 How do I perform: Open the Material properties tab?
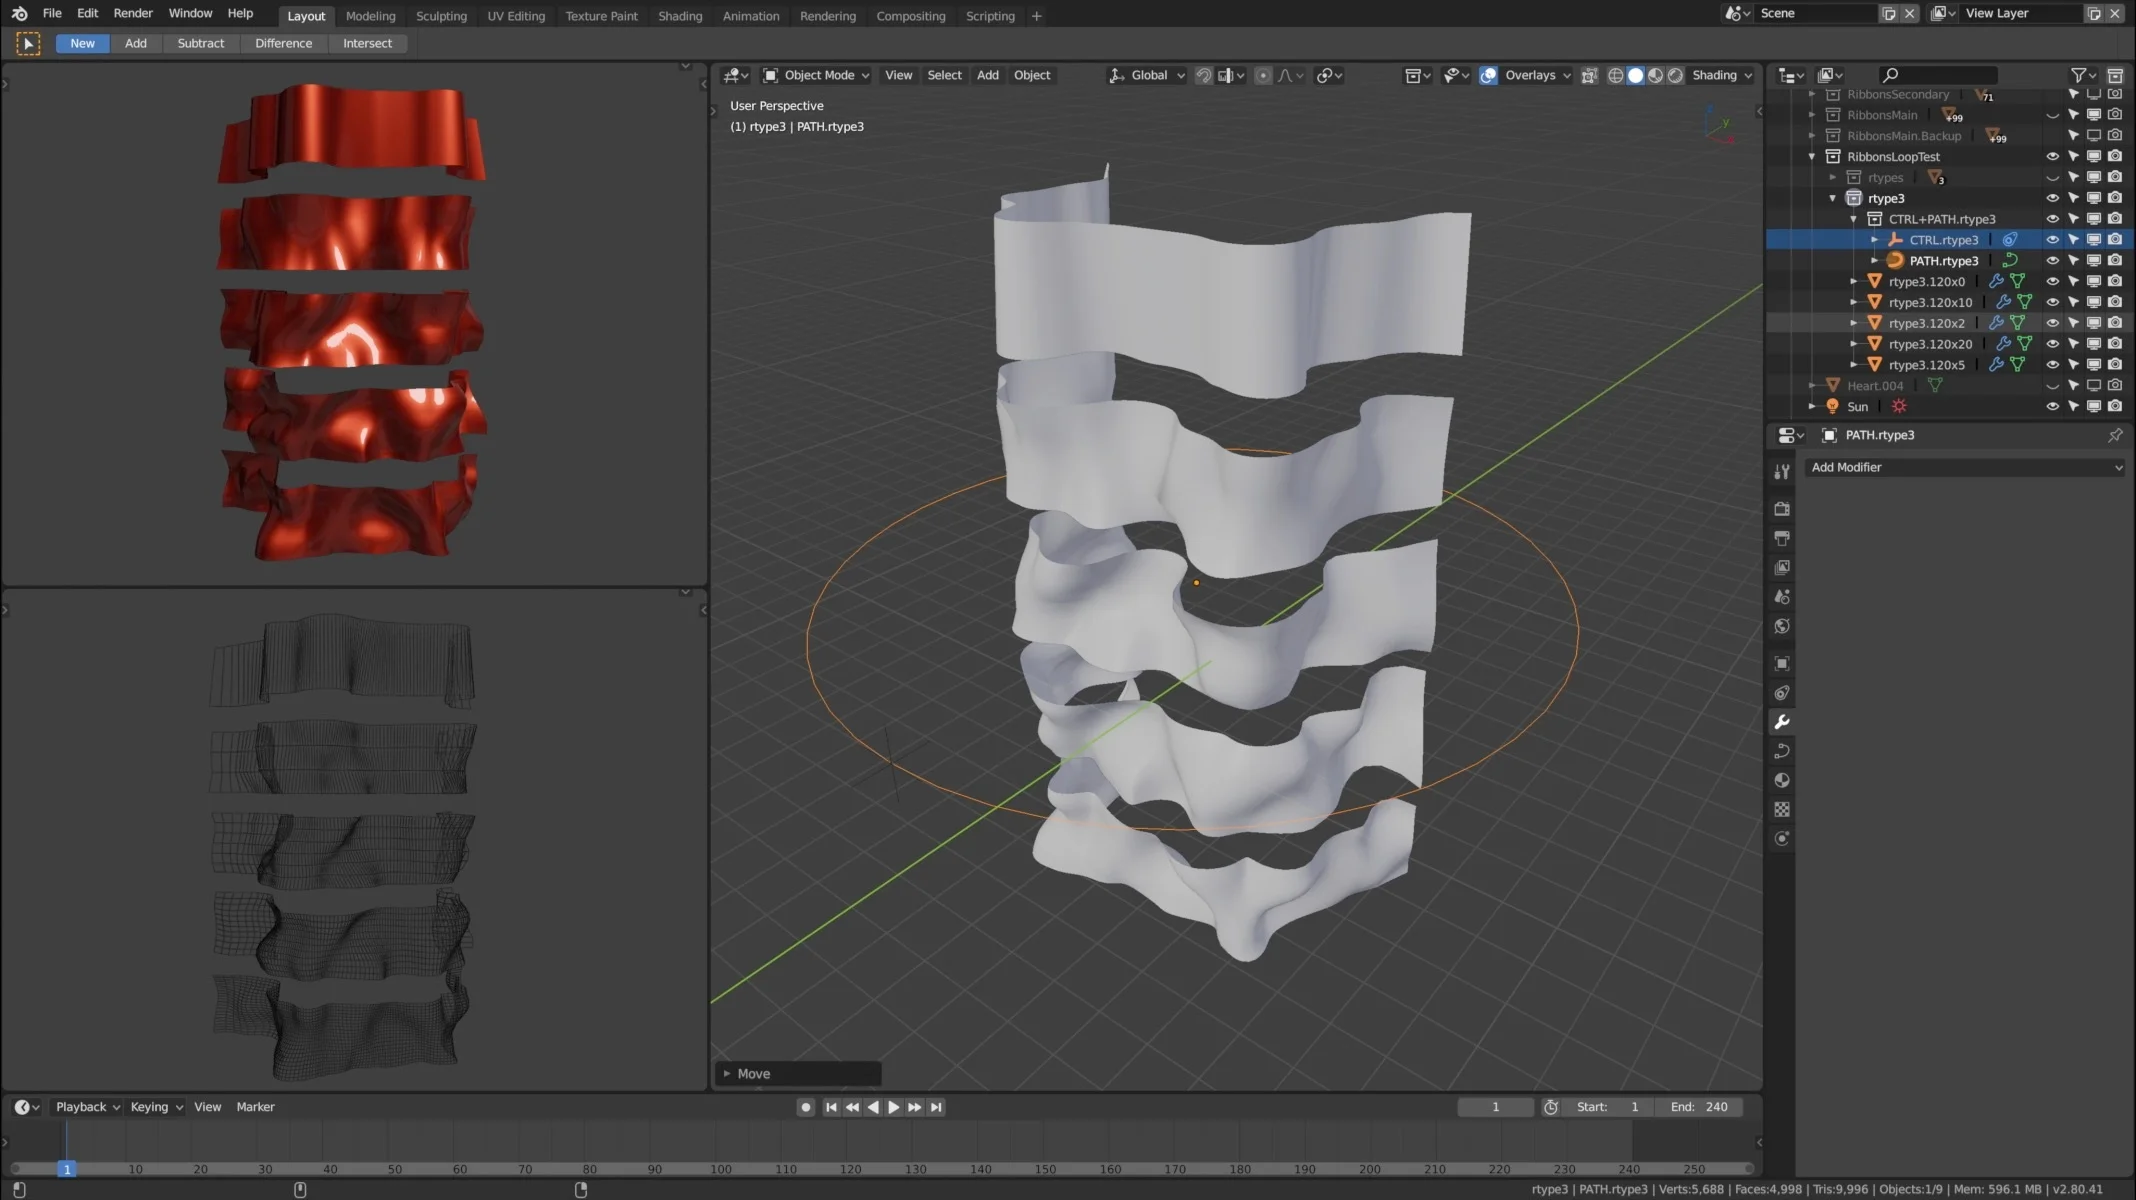1782,780
